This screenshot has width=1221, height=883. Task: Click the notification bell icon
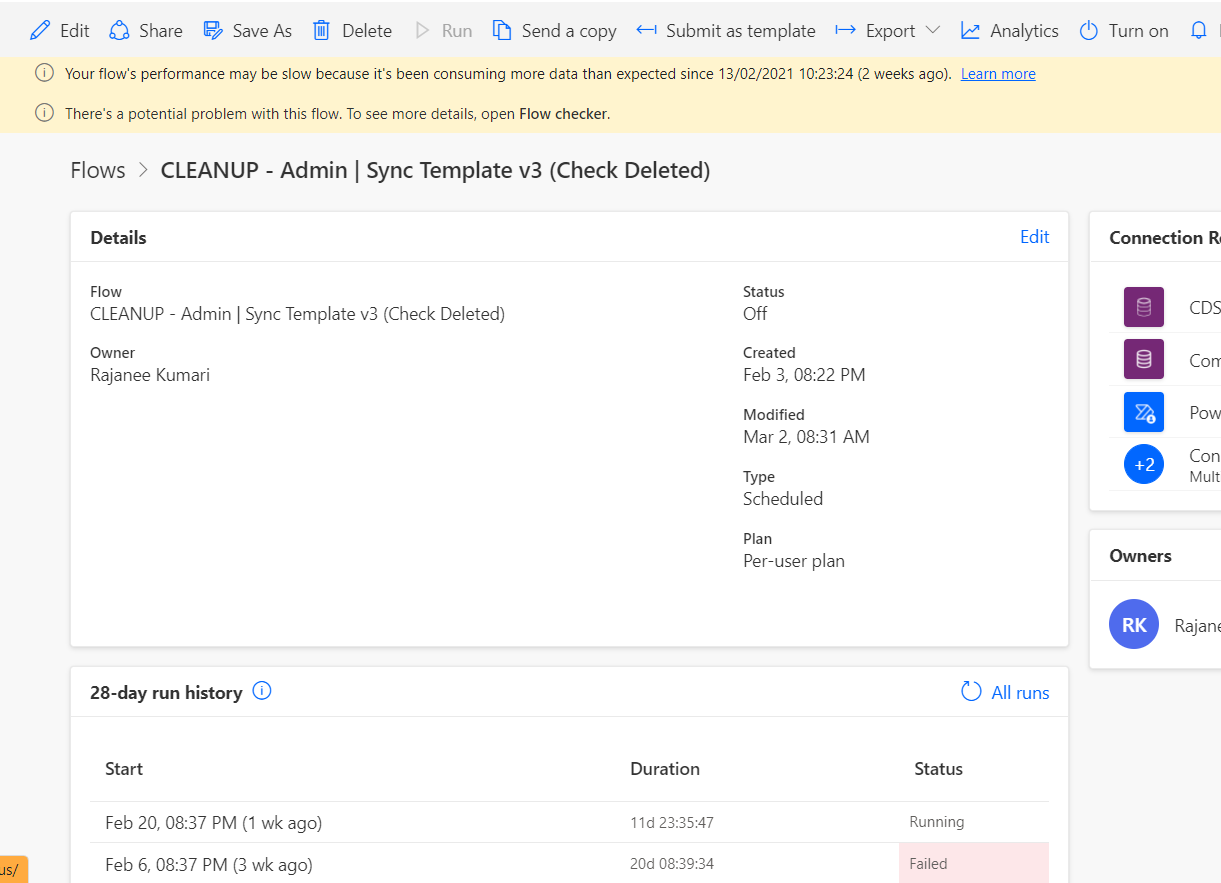[1199, 31]
